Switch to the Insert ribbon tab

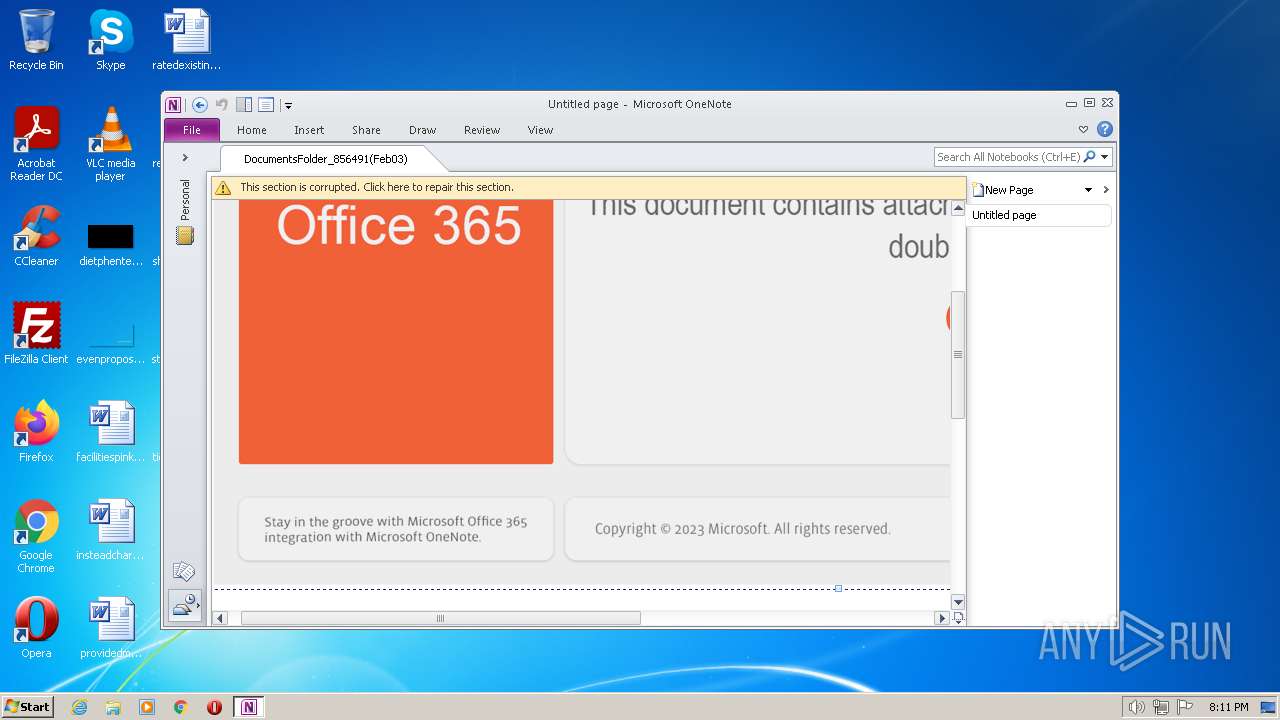309,130
